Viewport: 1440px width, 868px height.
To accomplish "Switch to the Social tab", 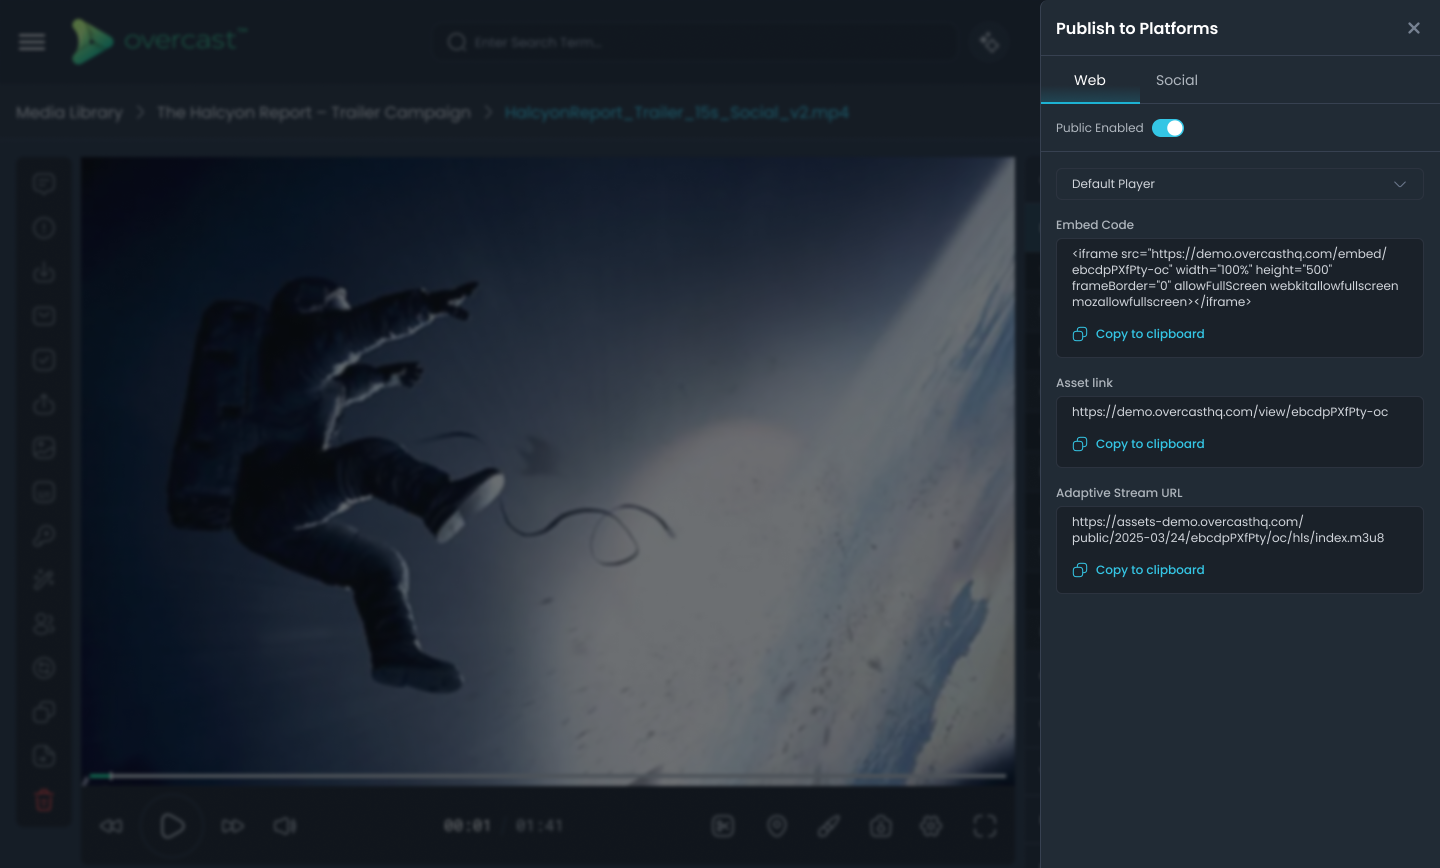I will [1176, 80].
